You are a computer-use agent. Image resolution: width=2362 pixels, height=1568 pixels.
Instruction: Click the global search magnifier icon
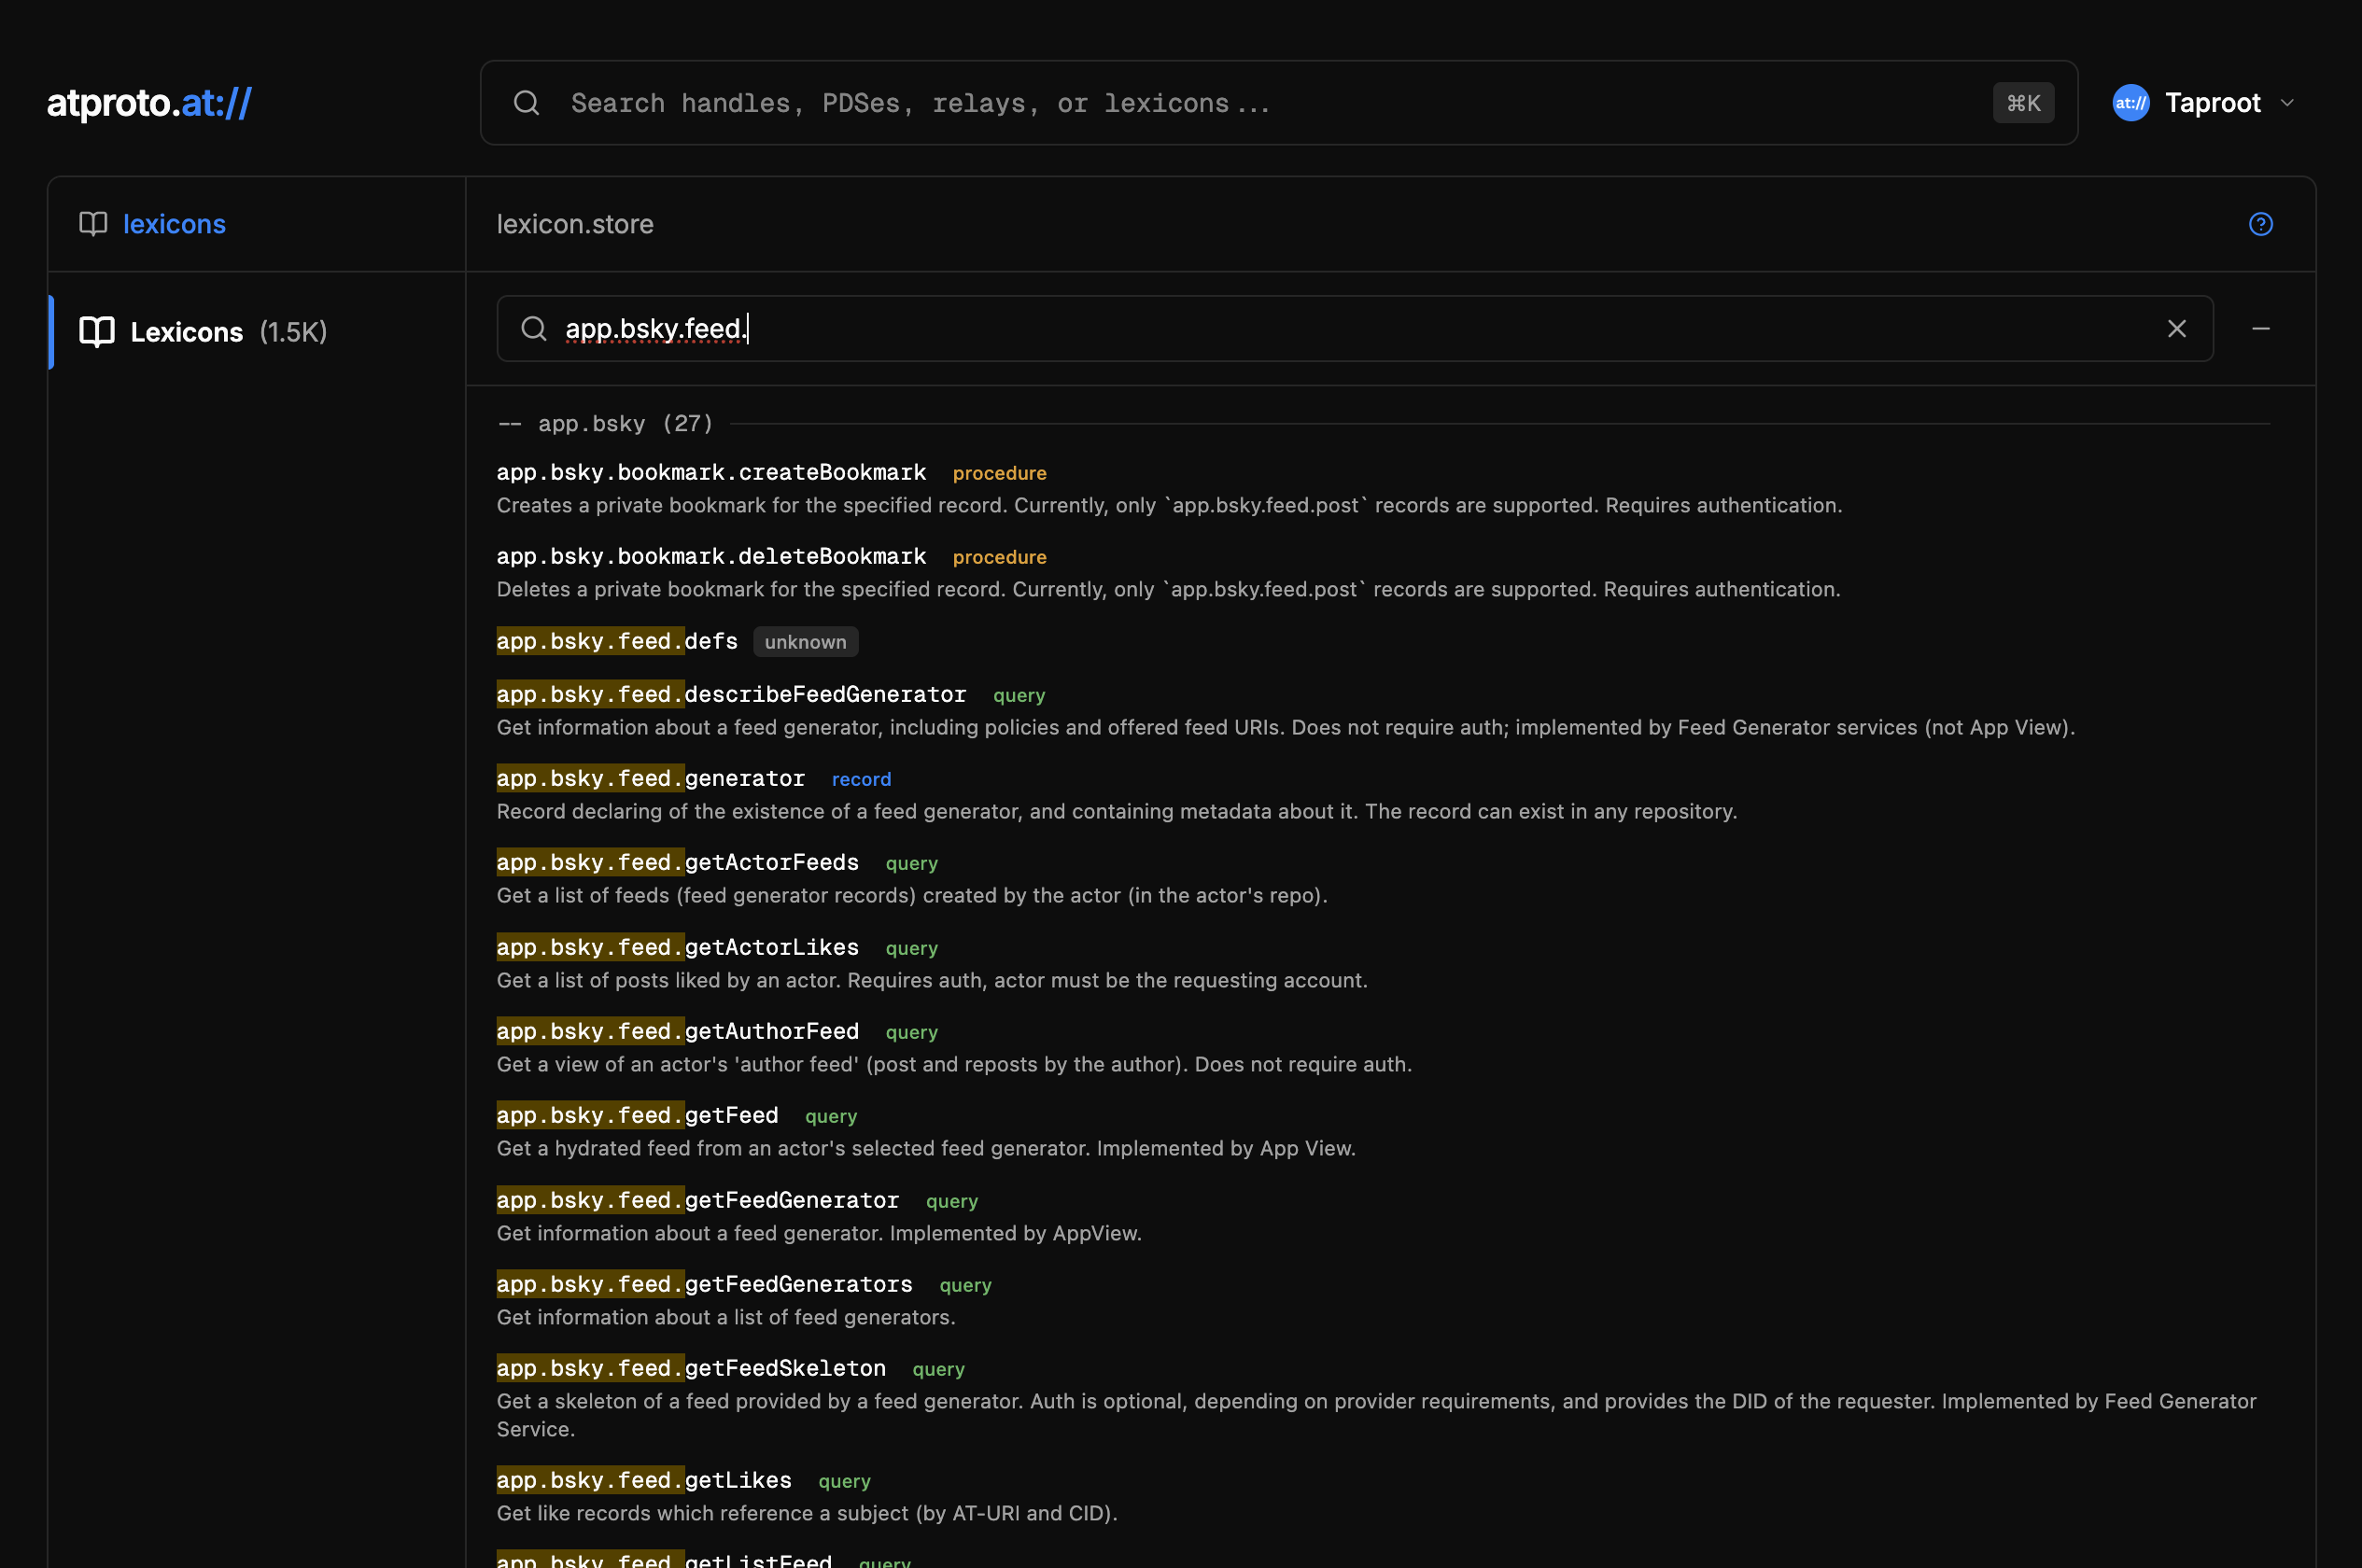pyautogui.click(x=526, y=103)
